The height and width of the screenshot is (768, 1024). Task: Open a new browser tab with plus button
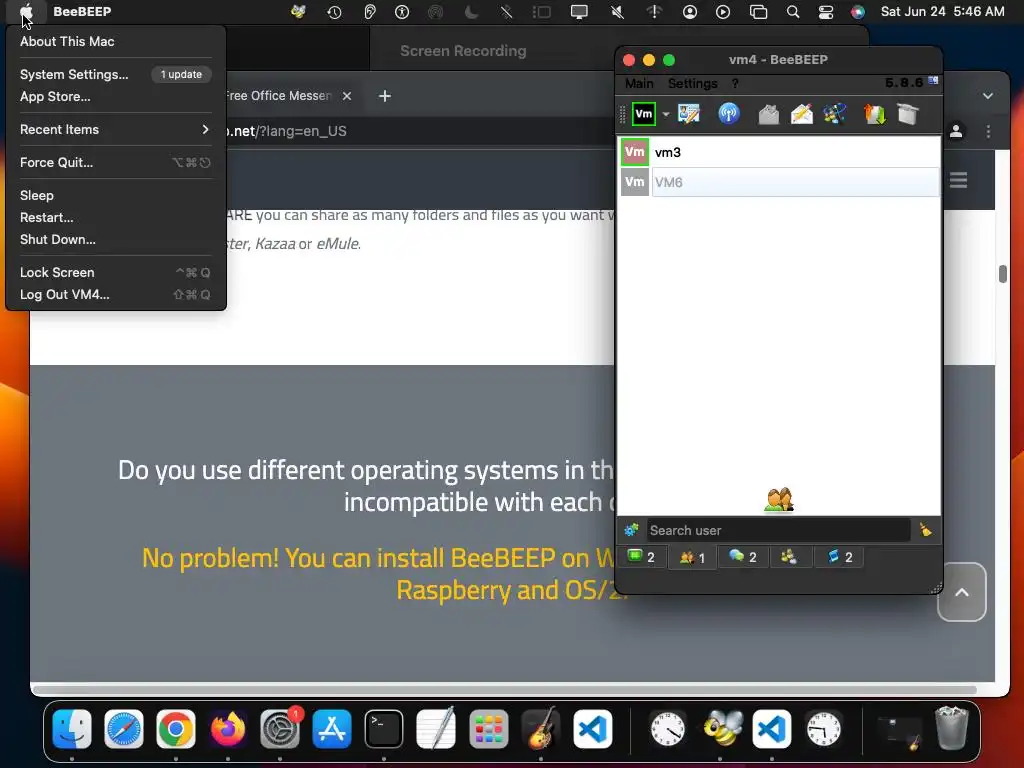(x=385, y=96)
